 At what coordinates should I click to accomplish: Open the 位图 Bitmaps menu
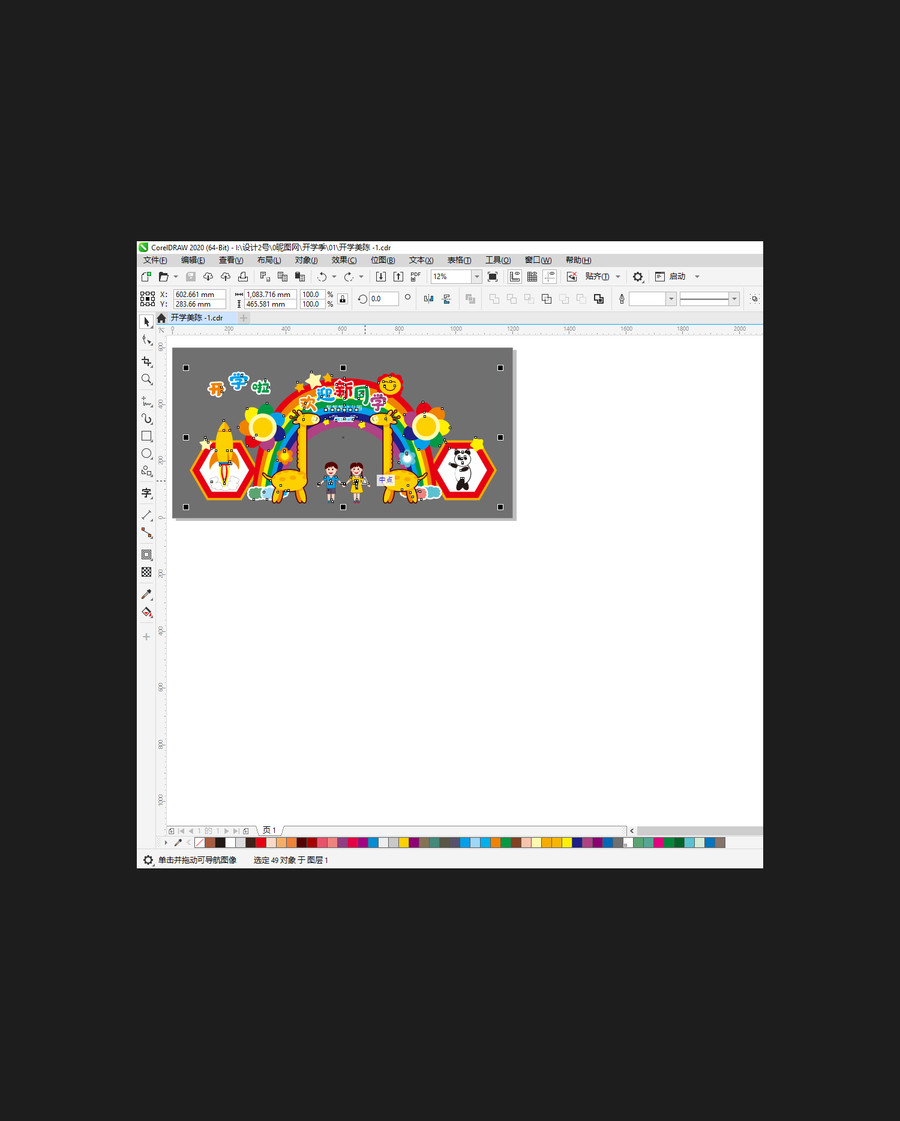coord(382,260)
